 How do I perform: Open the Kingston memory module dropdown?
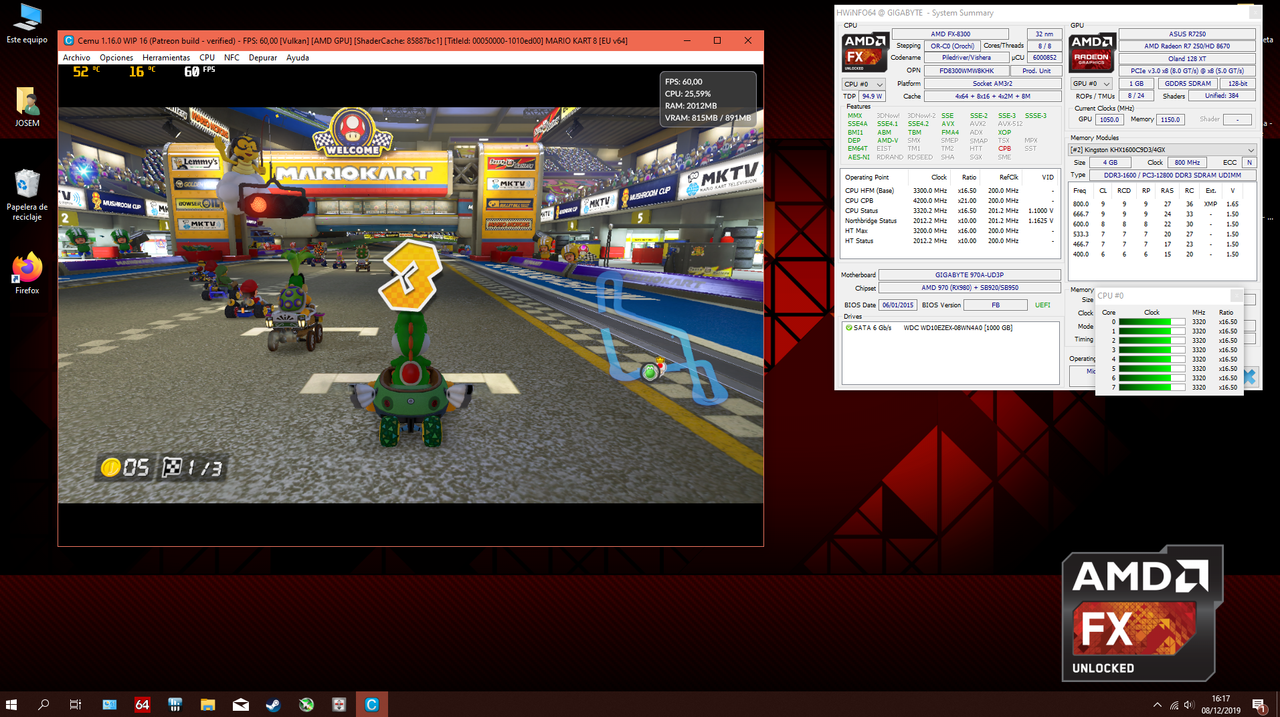tap(1163, 149)
